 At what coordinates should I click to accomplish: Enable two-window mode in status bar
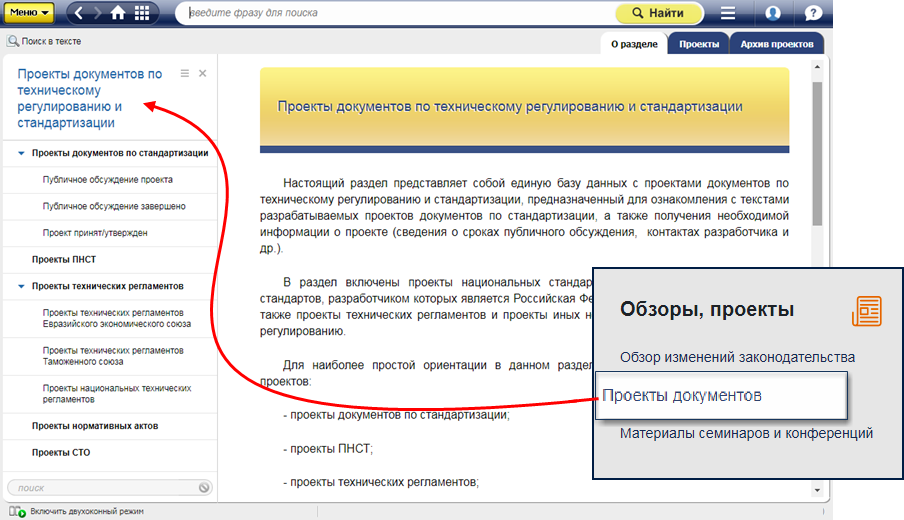85,511
